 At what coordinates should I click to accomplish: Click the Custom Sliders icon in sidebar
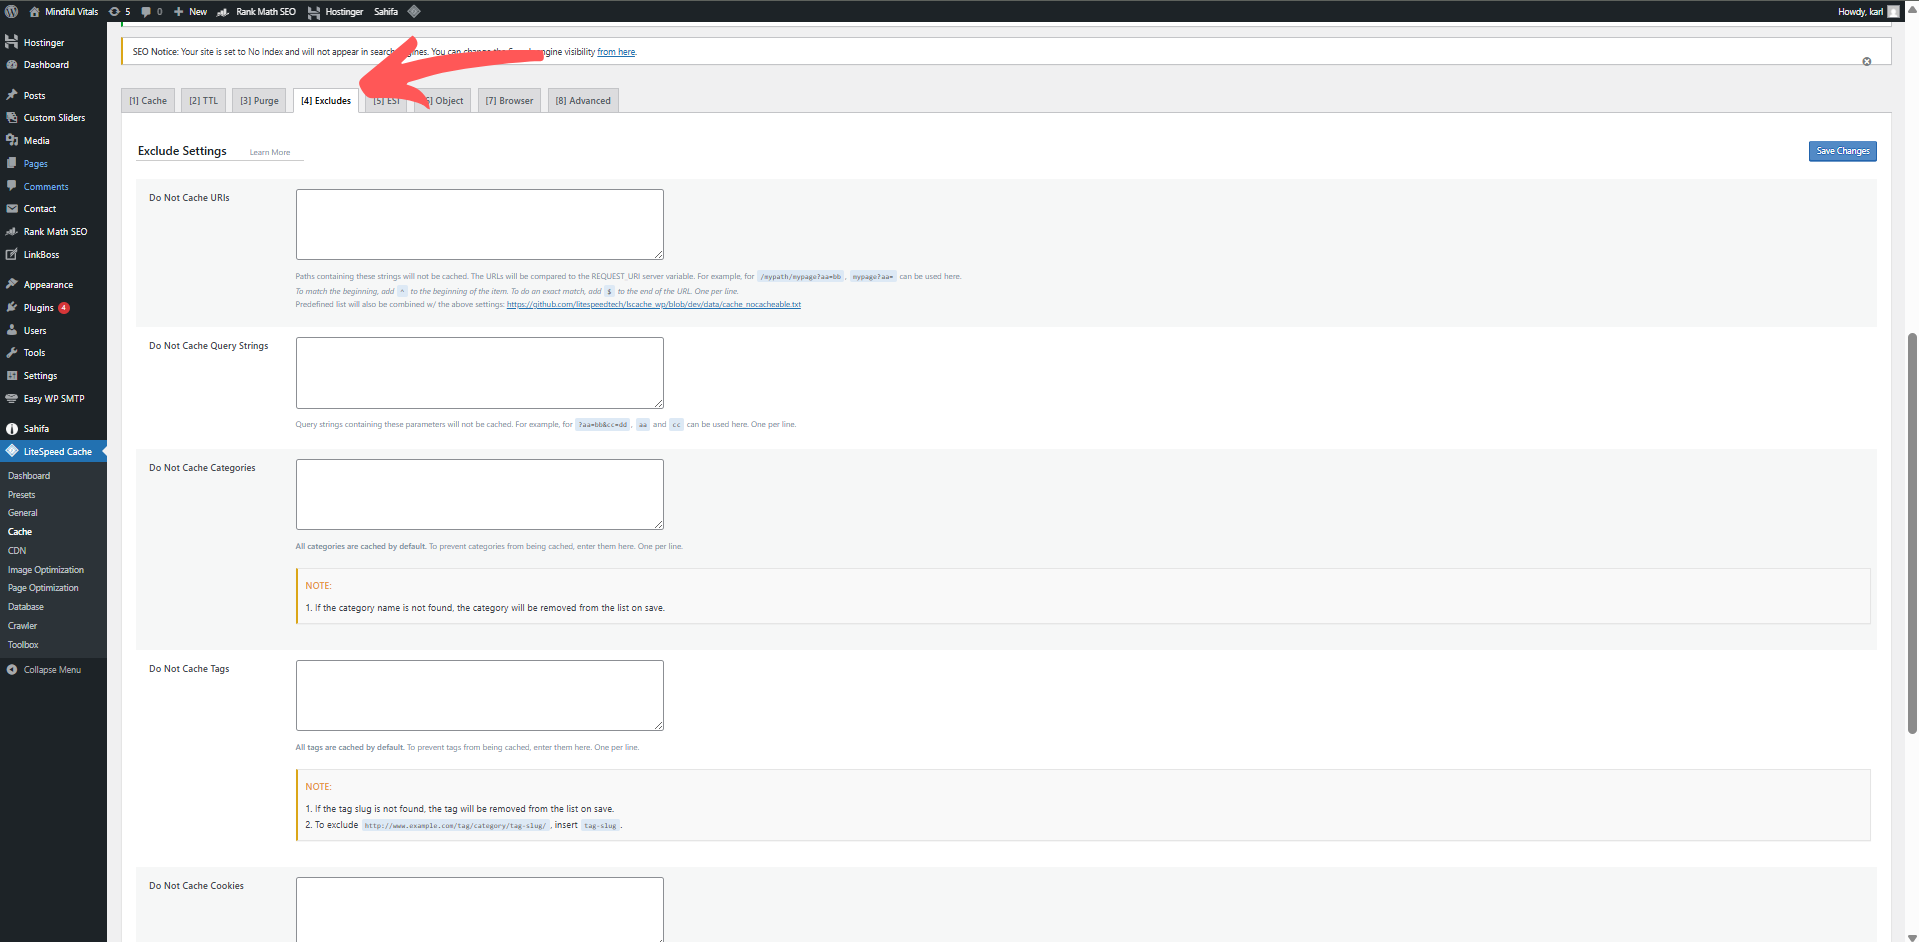click(x=12, y=118)
